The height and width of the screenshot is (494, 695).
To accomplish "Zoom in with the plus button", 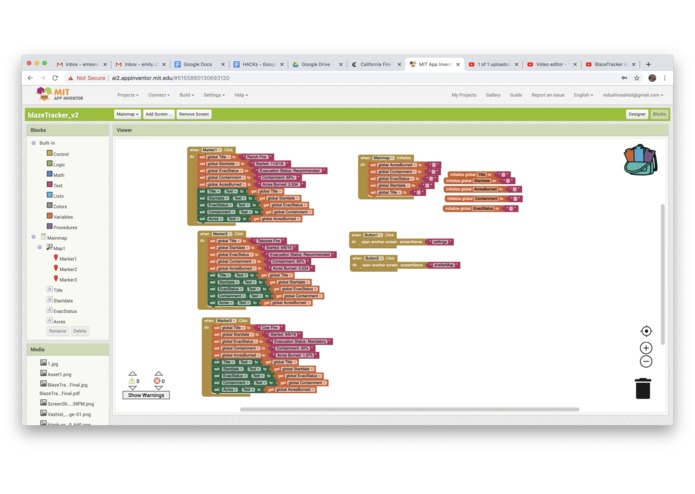I will point(646,348).
